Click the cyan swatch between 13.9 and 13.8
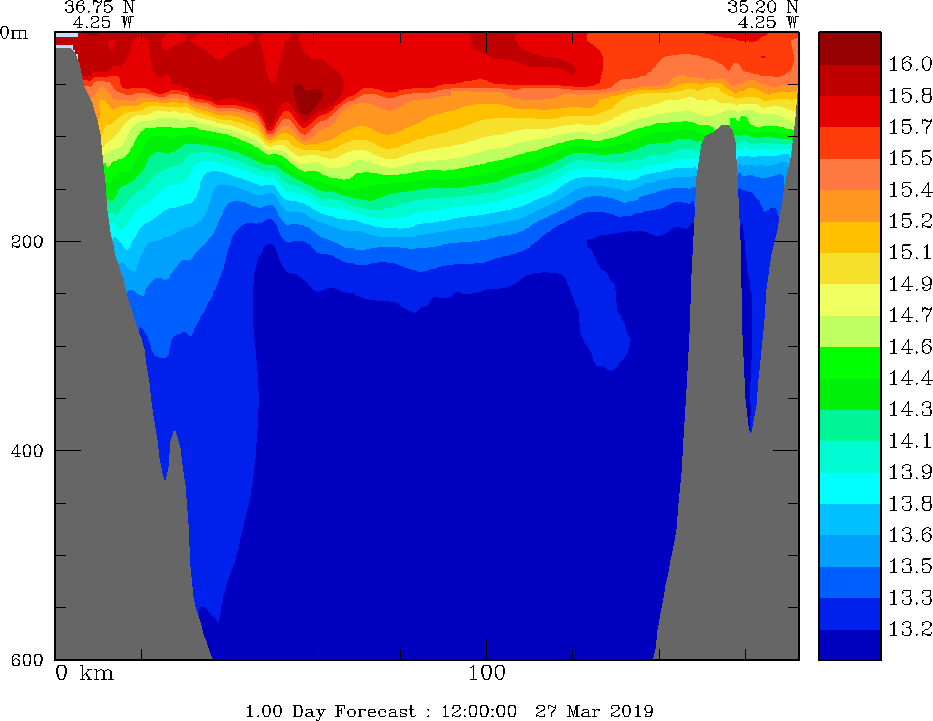933x721 pixels. [x=850, y=488]
